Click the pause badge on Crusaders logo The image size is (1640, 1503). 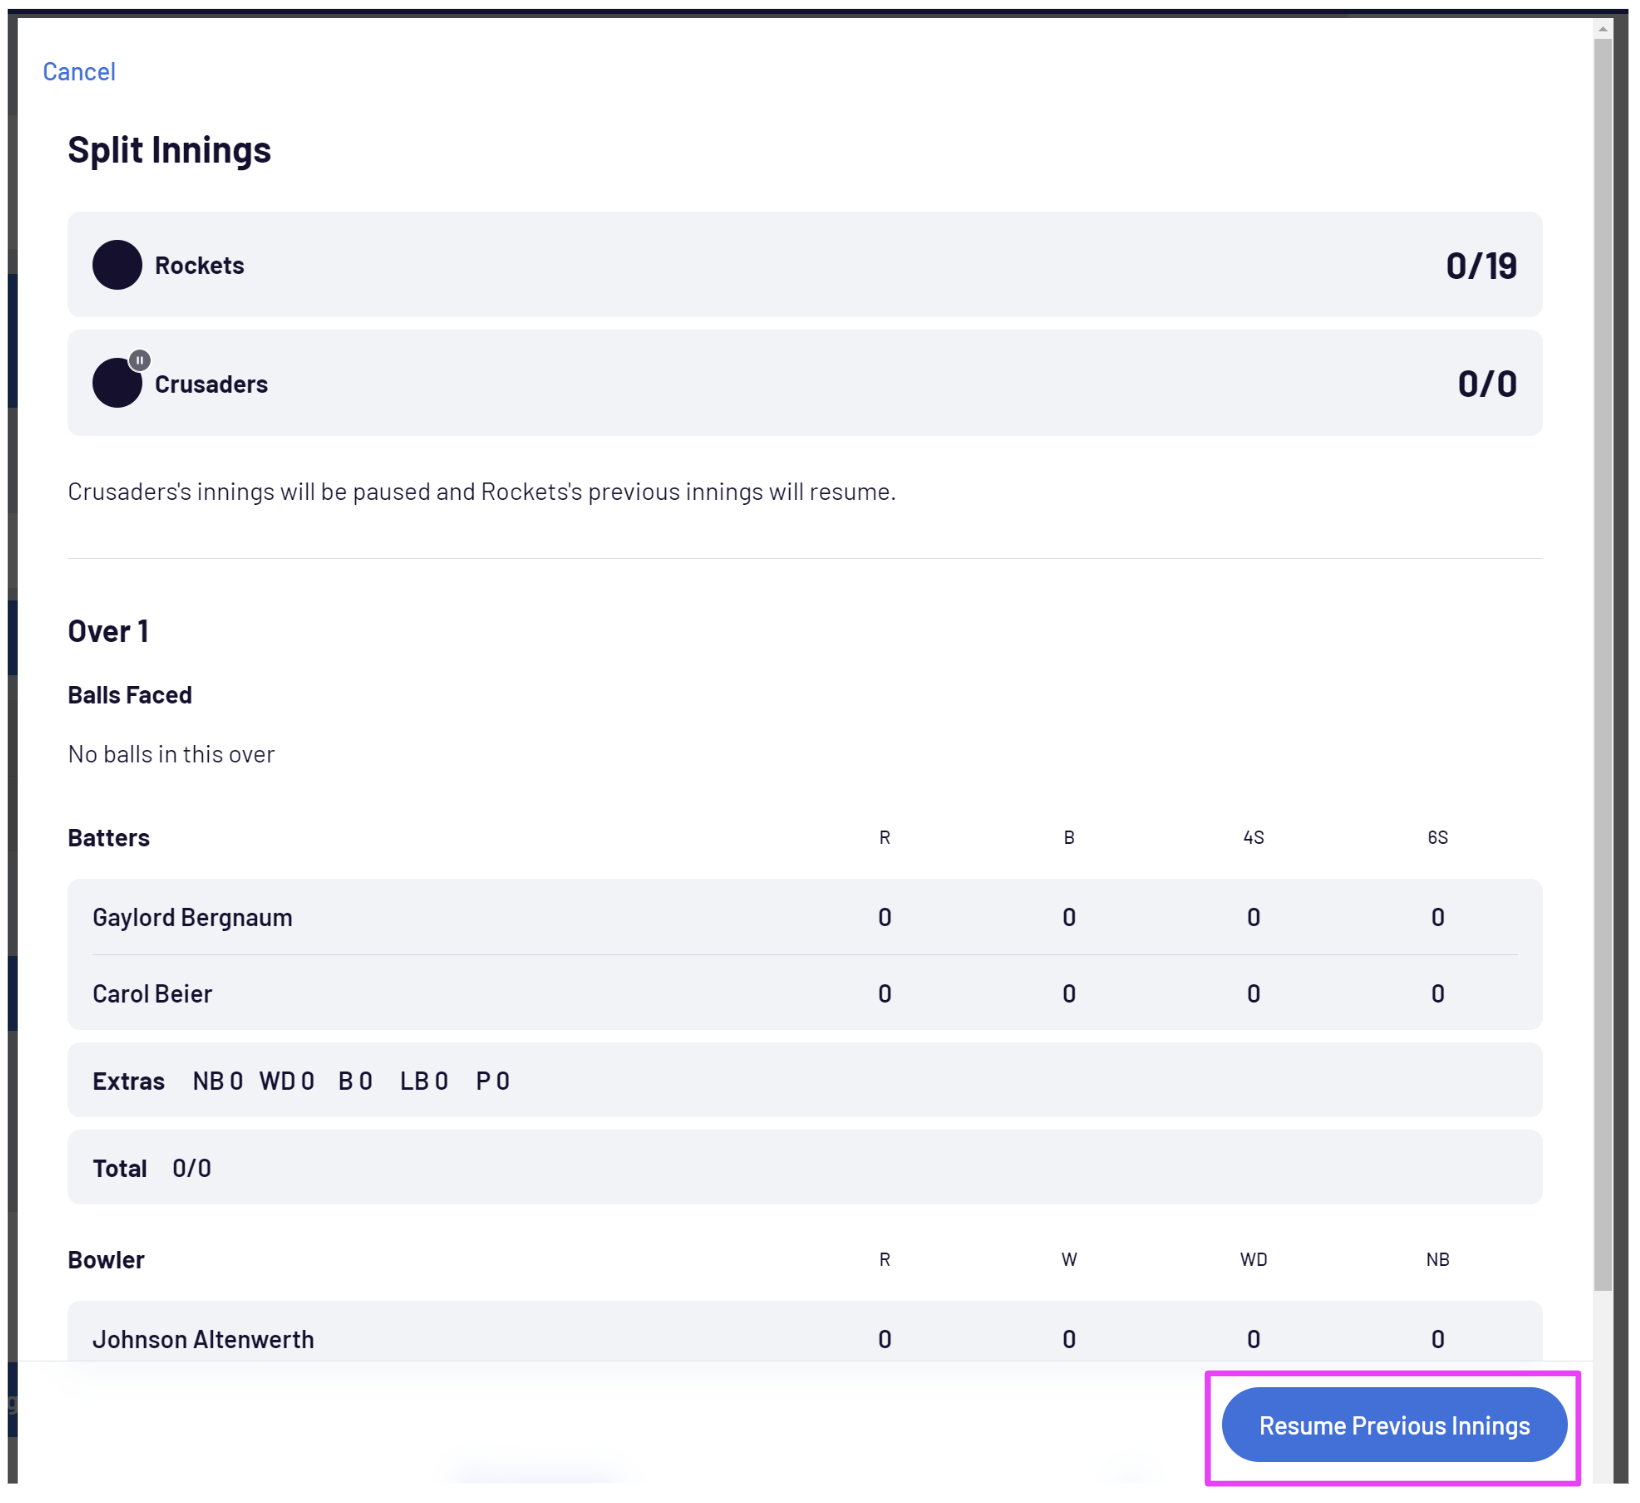(140, 360)
